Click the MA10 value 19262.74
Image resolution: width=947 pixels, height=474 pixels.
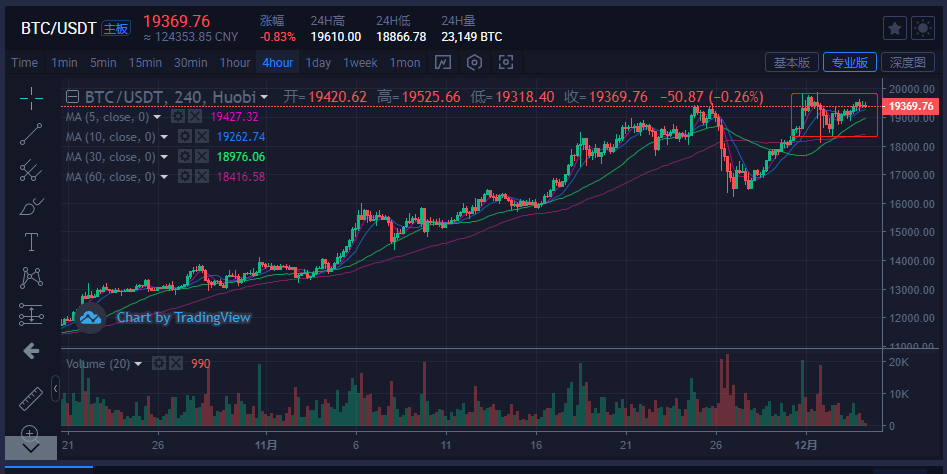pos(241,137)
